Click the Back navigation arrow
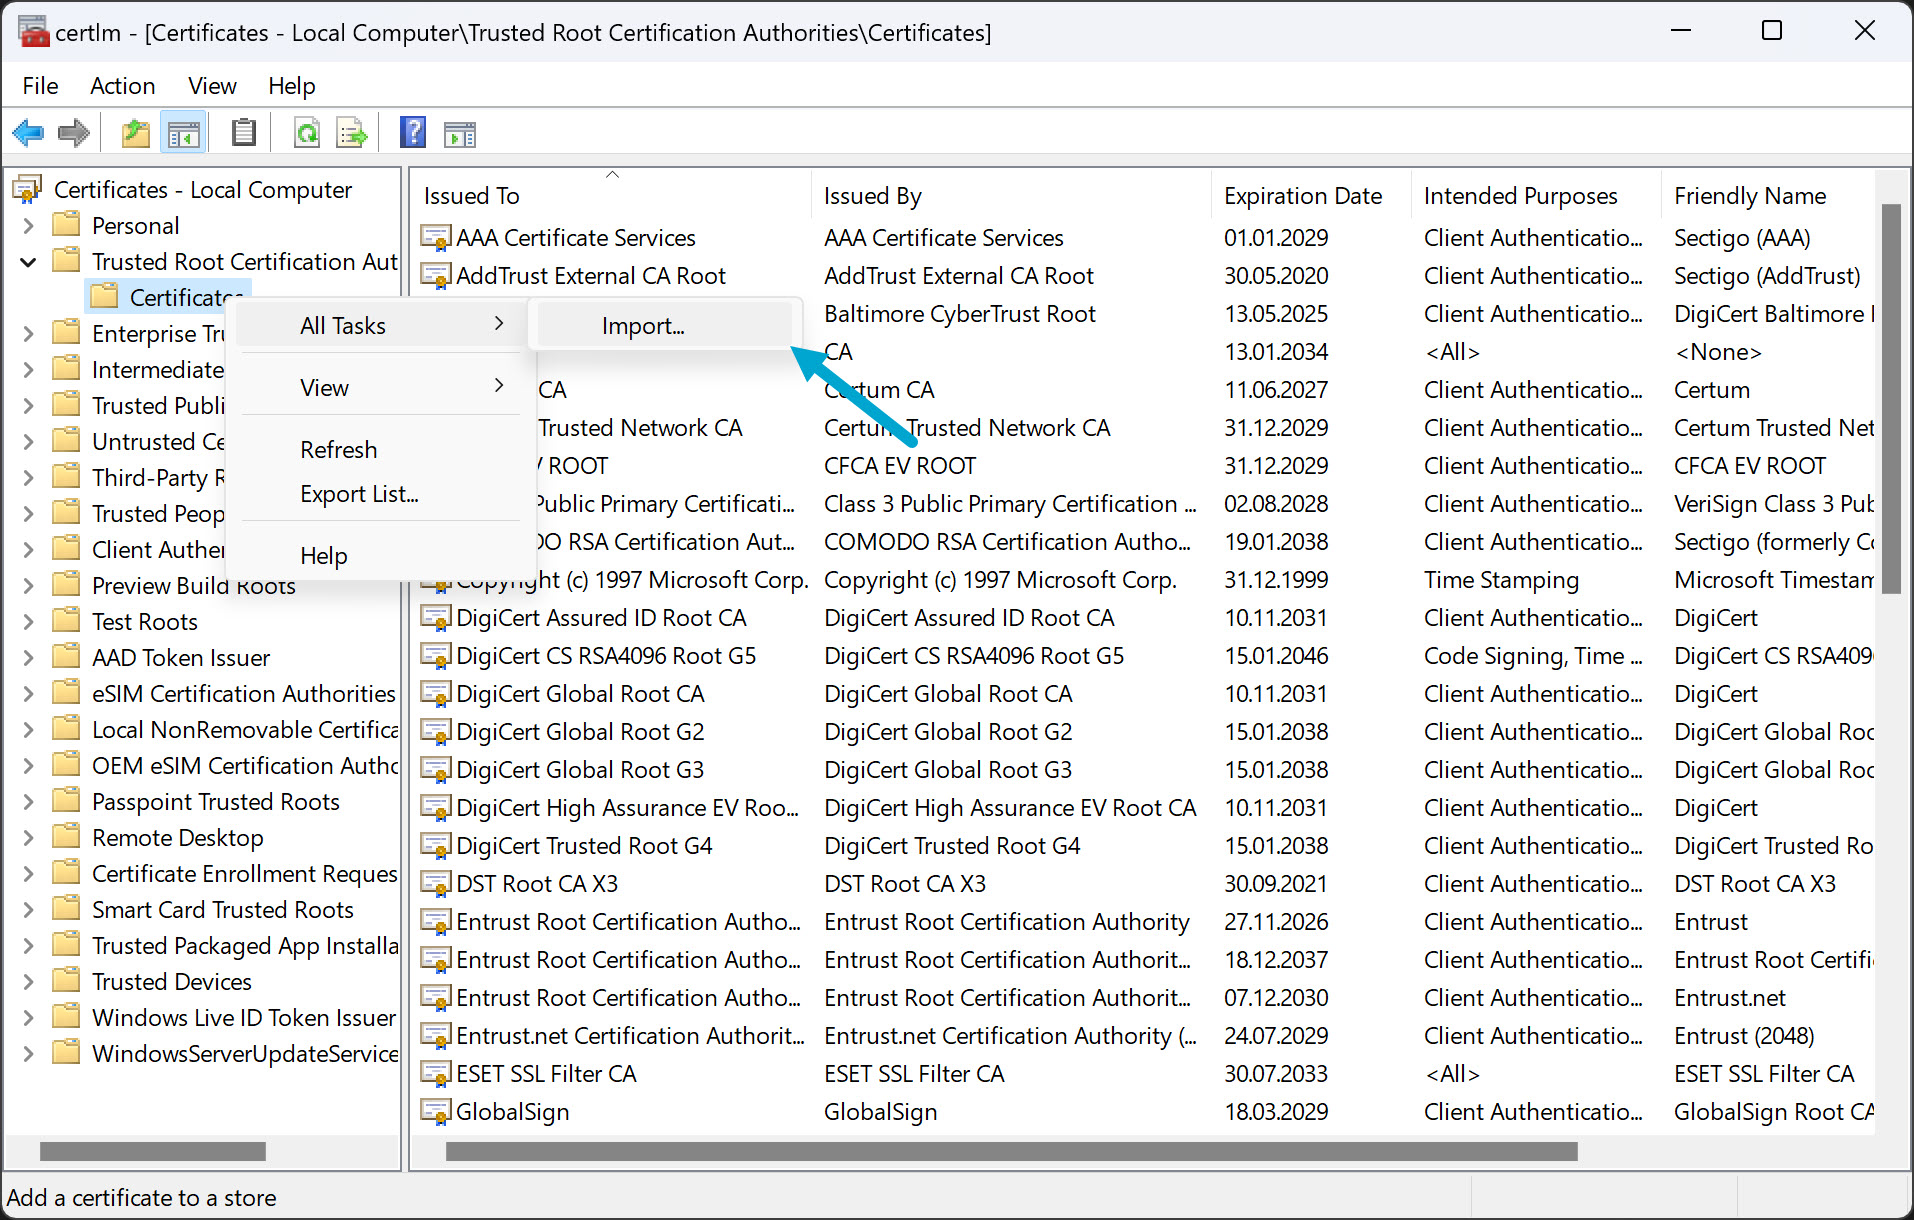Screen dimensions: 1914x1220 tap(28, 132)
